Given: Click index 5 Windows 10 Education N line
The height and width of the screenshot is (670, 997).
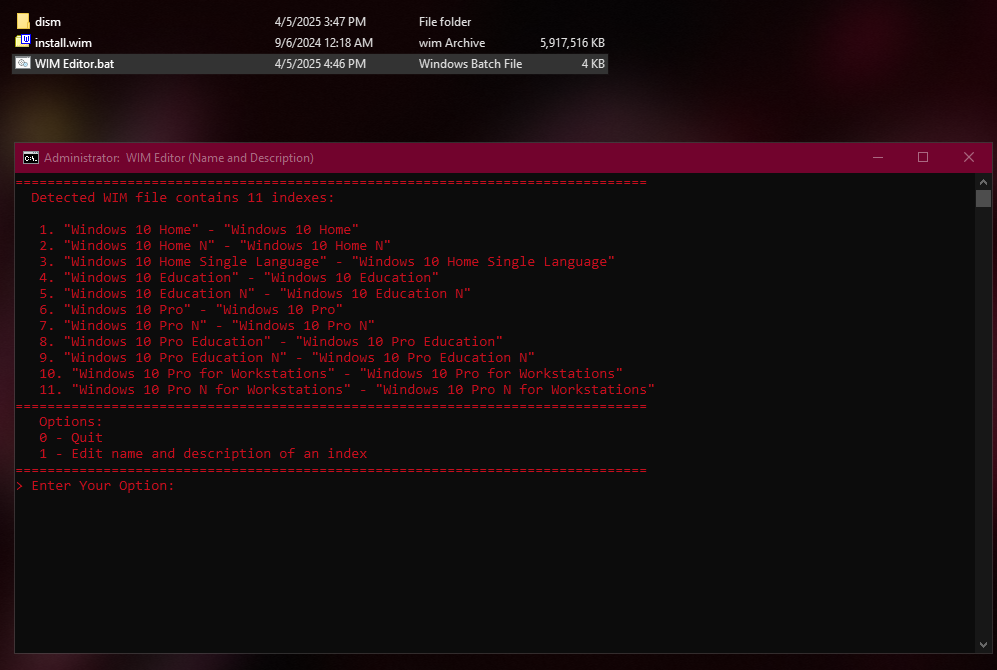Looking at the screenshot, I should 254,293.
